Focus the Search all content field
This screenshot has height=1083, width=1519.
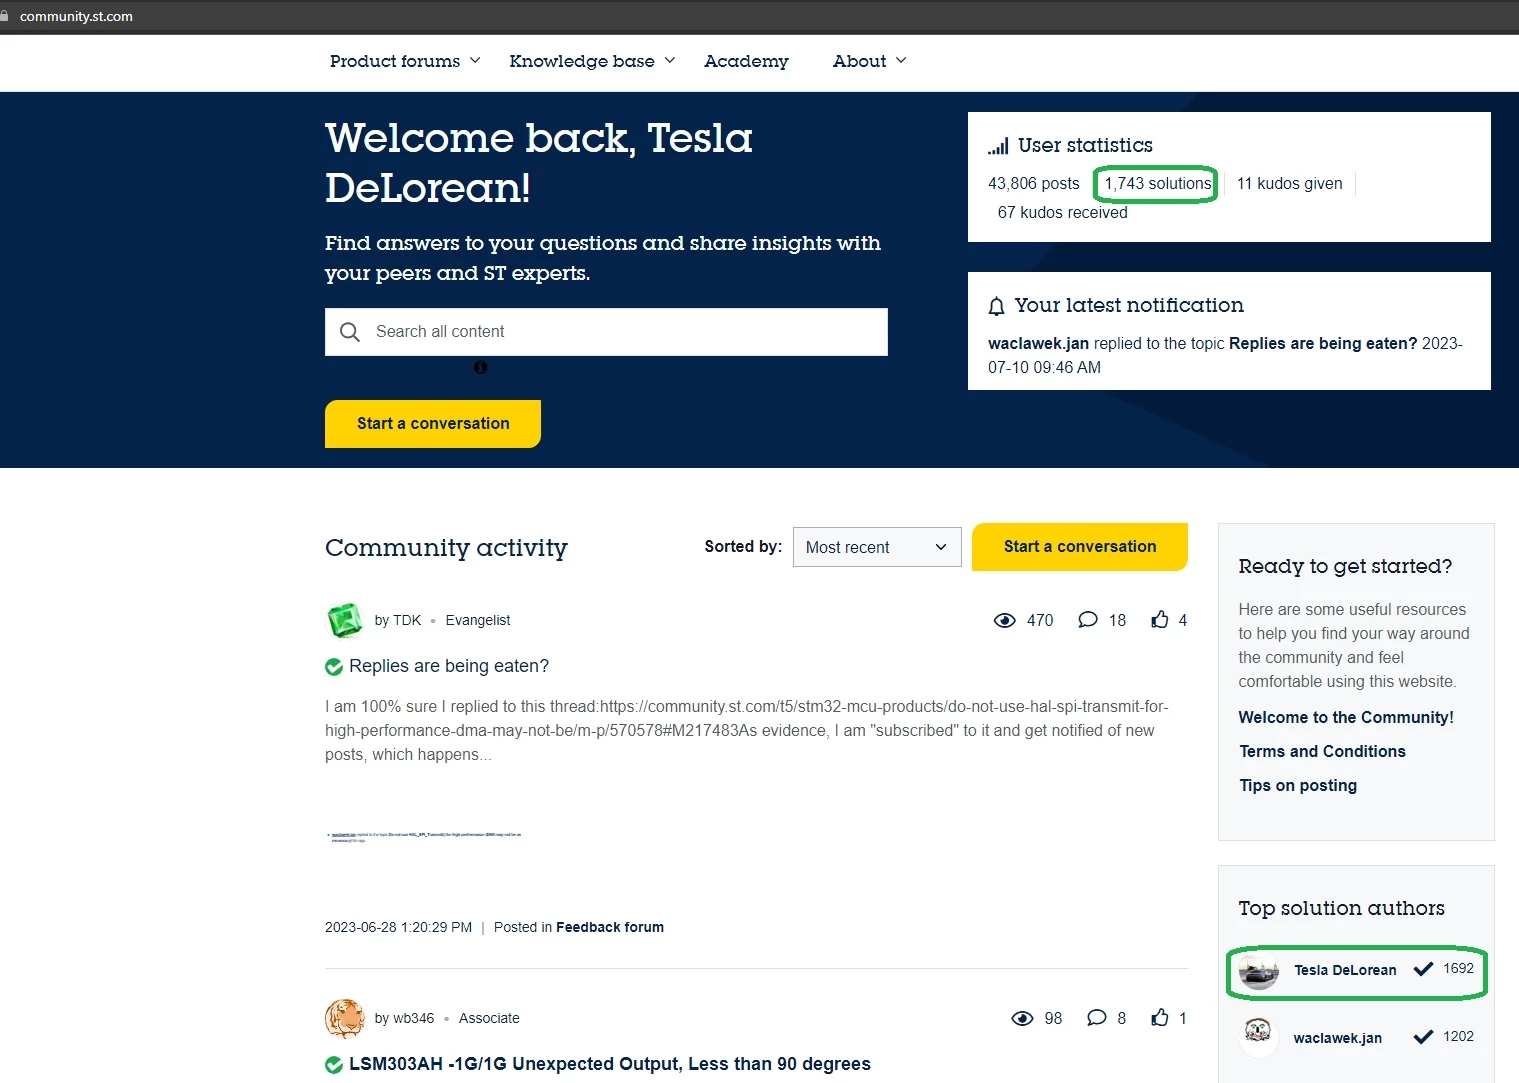point(606,332)
